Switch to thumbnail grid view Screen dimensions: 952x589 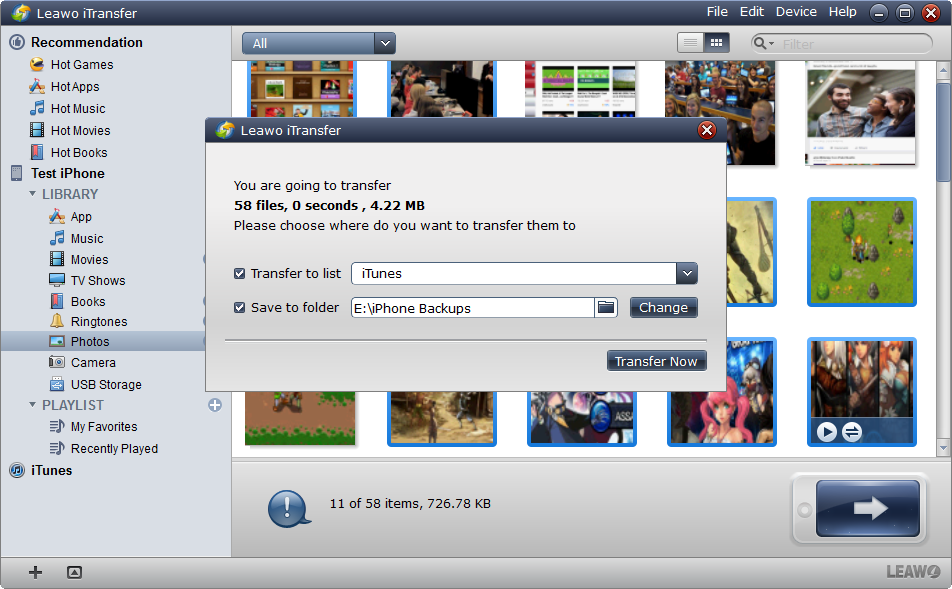click(716, 43)
